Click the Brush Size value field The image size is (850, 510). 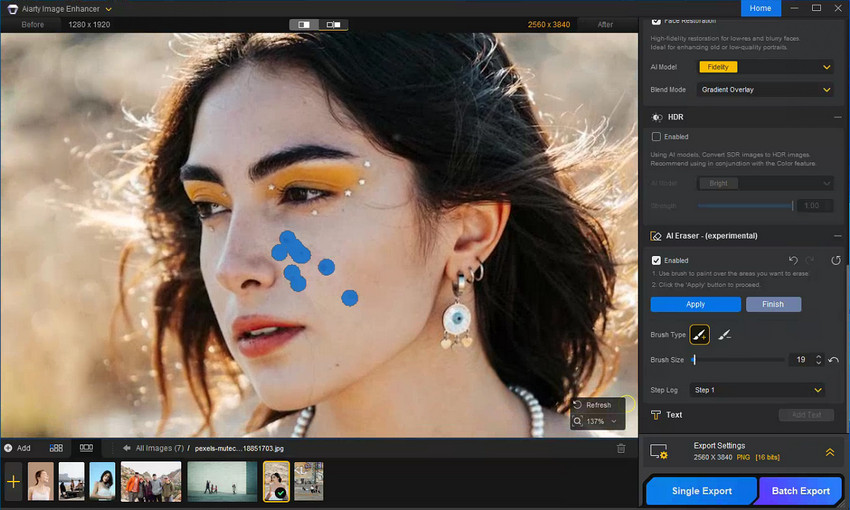[801, 359]
